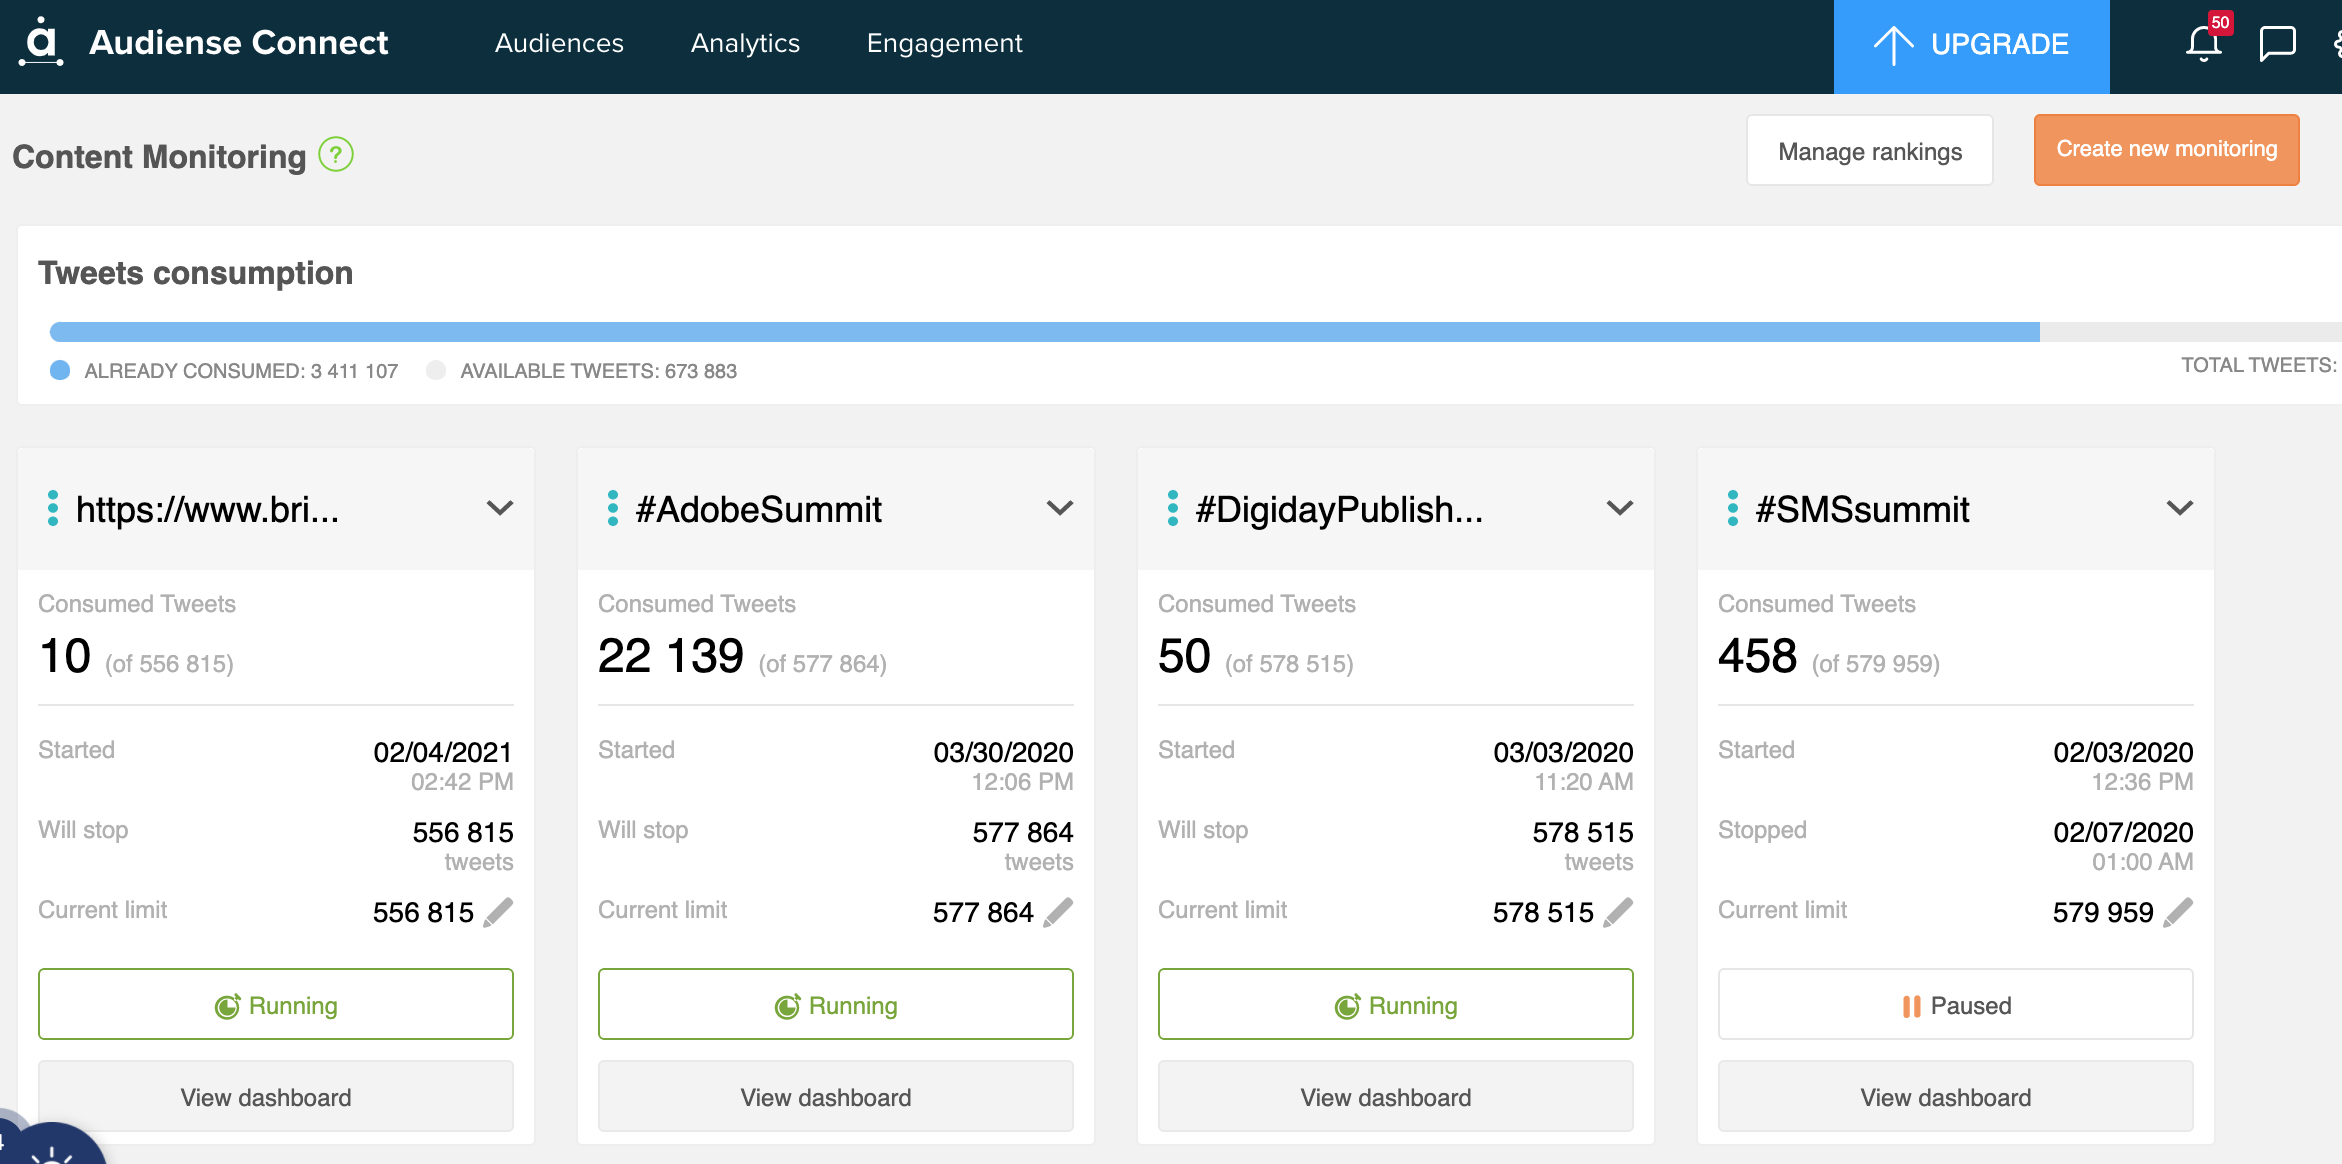Image resolution: width=2342 pixels, height=1164 pixels.
Task: Expand the #DigidayPublish... card chevron
Action: click(x=1620, y=508)
